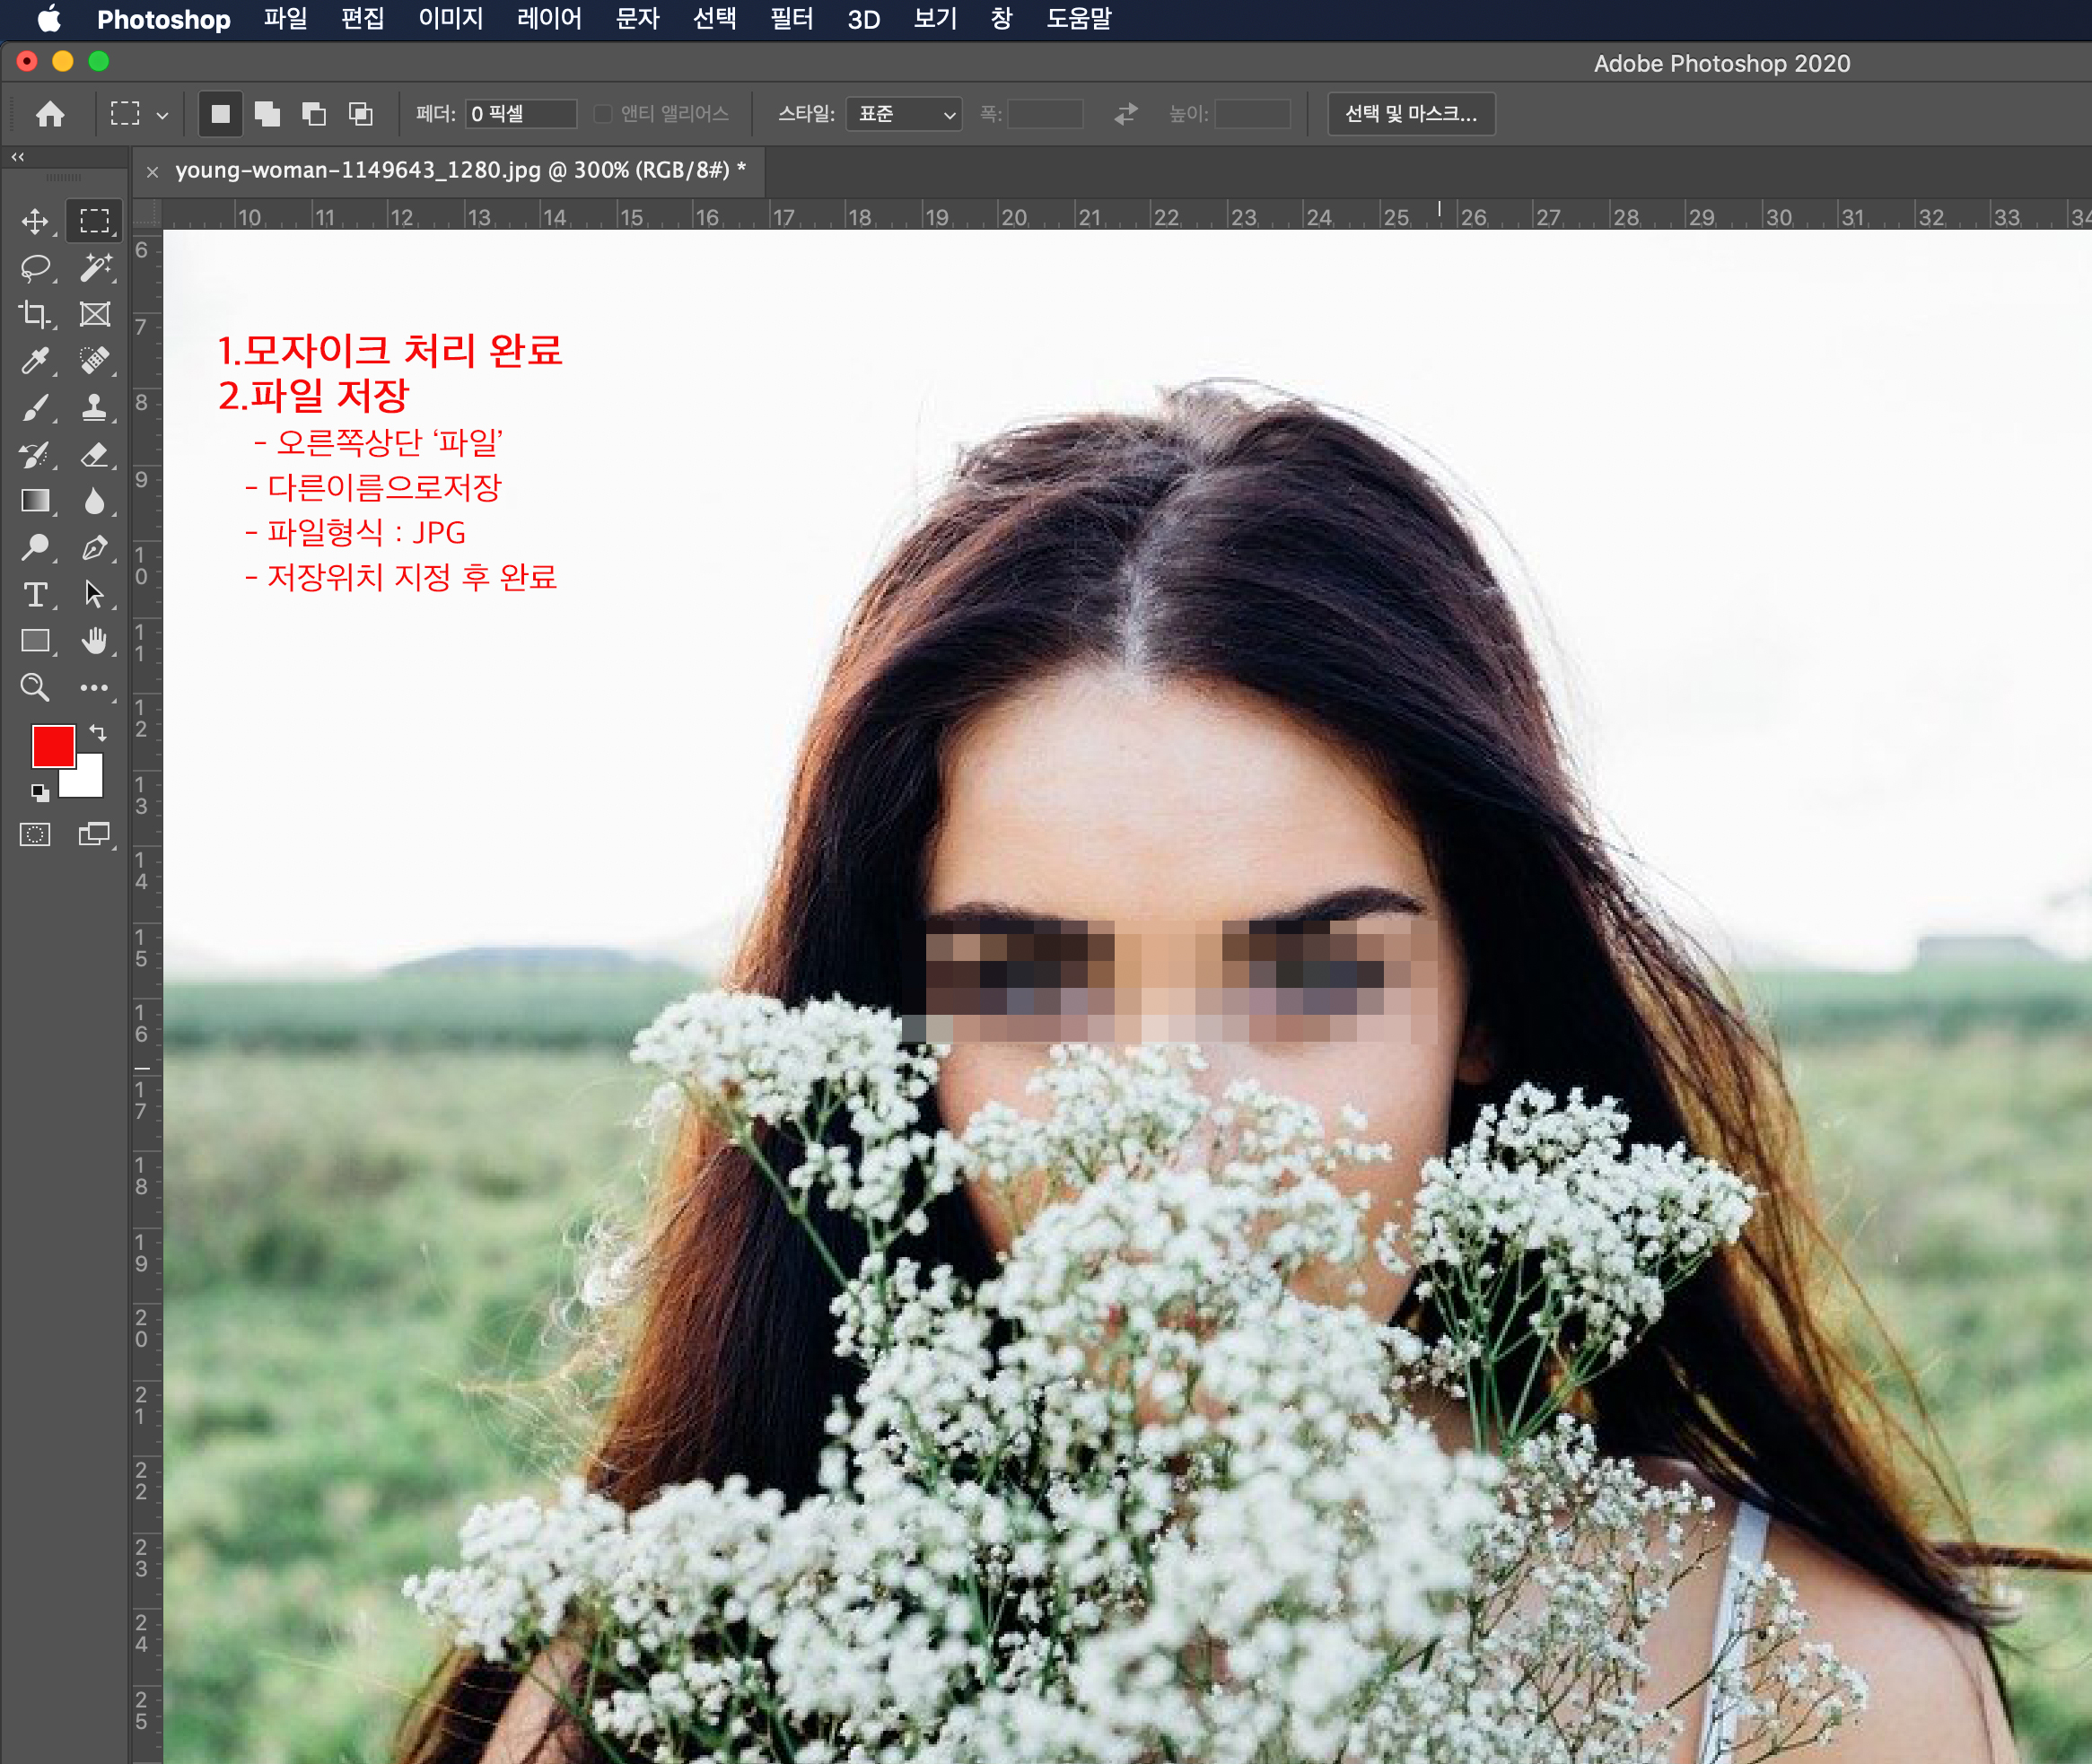The image size is (2092, 1764).
Task: Select the Magic Wand tool
Action: (95, 267)
